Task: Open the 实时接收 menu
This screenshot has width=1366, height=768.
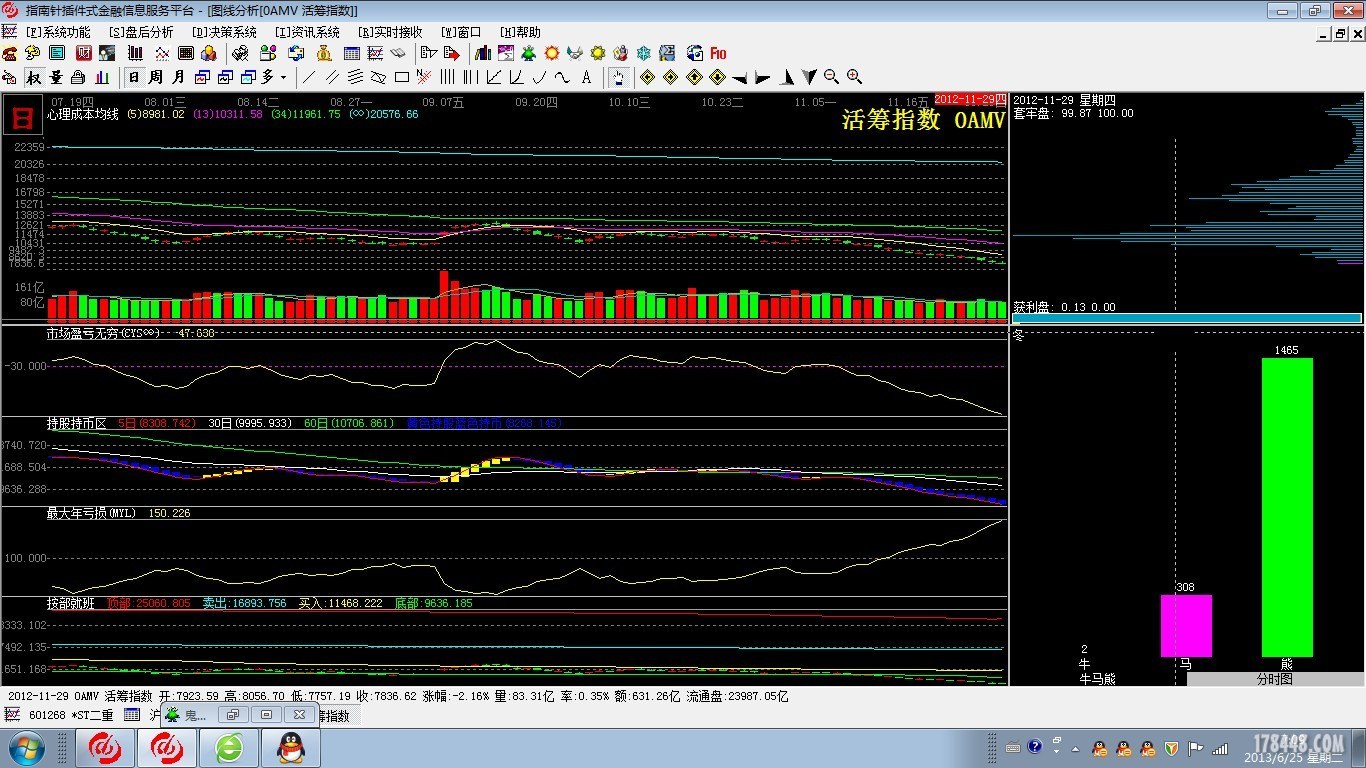Action: click(x=390, y=32)
